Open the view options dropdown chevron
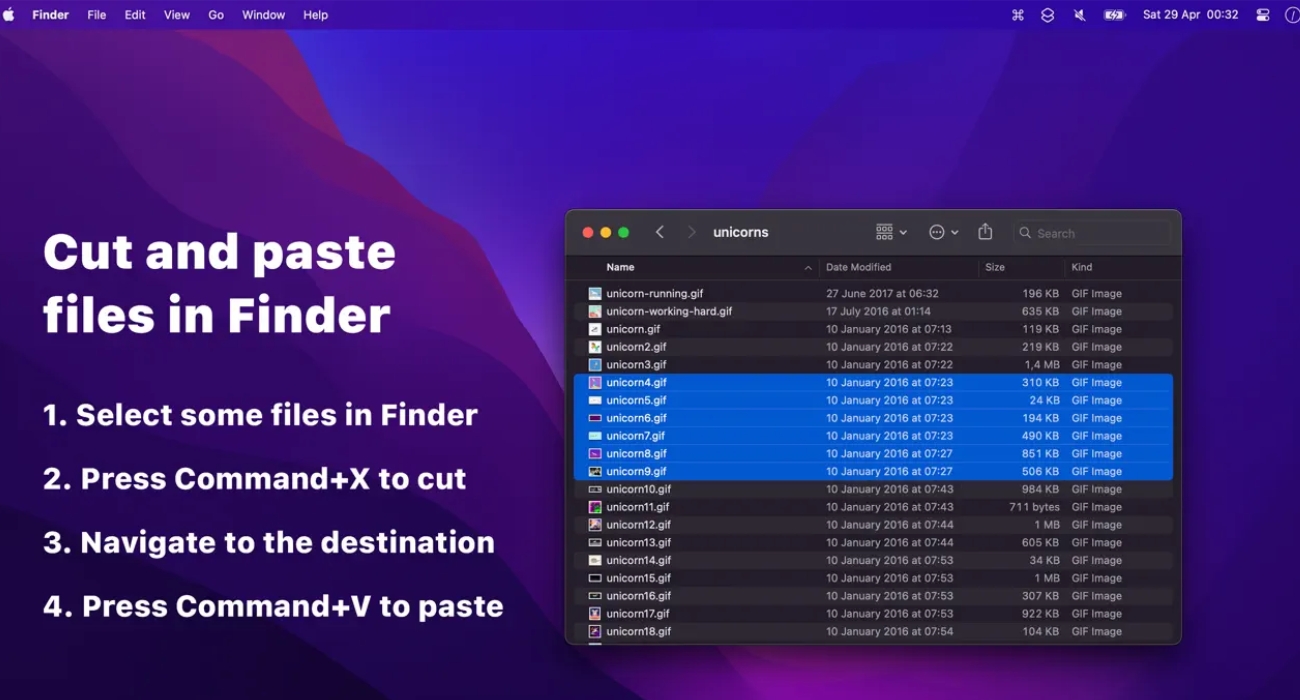Image resolution: width=1300 pixels, height=700 pixels. pos(903,231)
